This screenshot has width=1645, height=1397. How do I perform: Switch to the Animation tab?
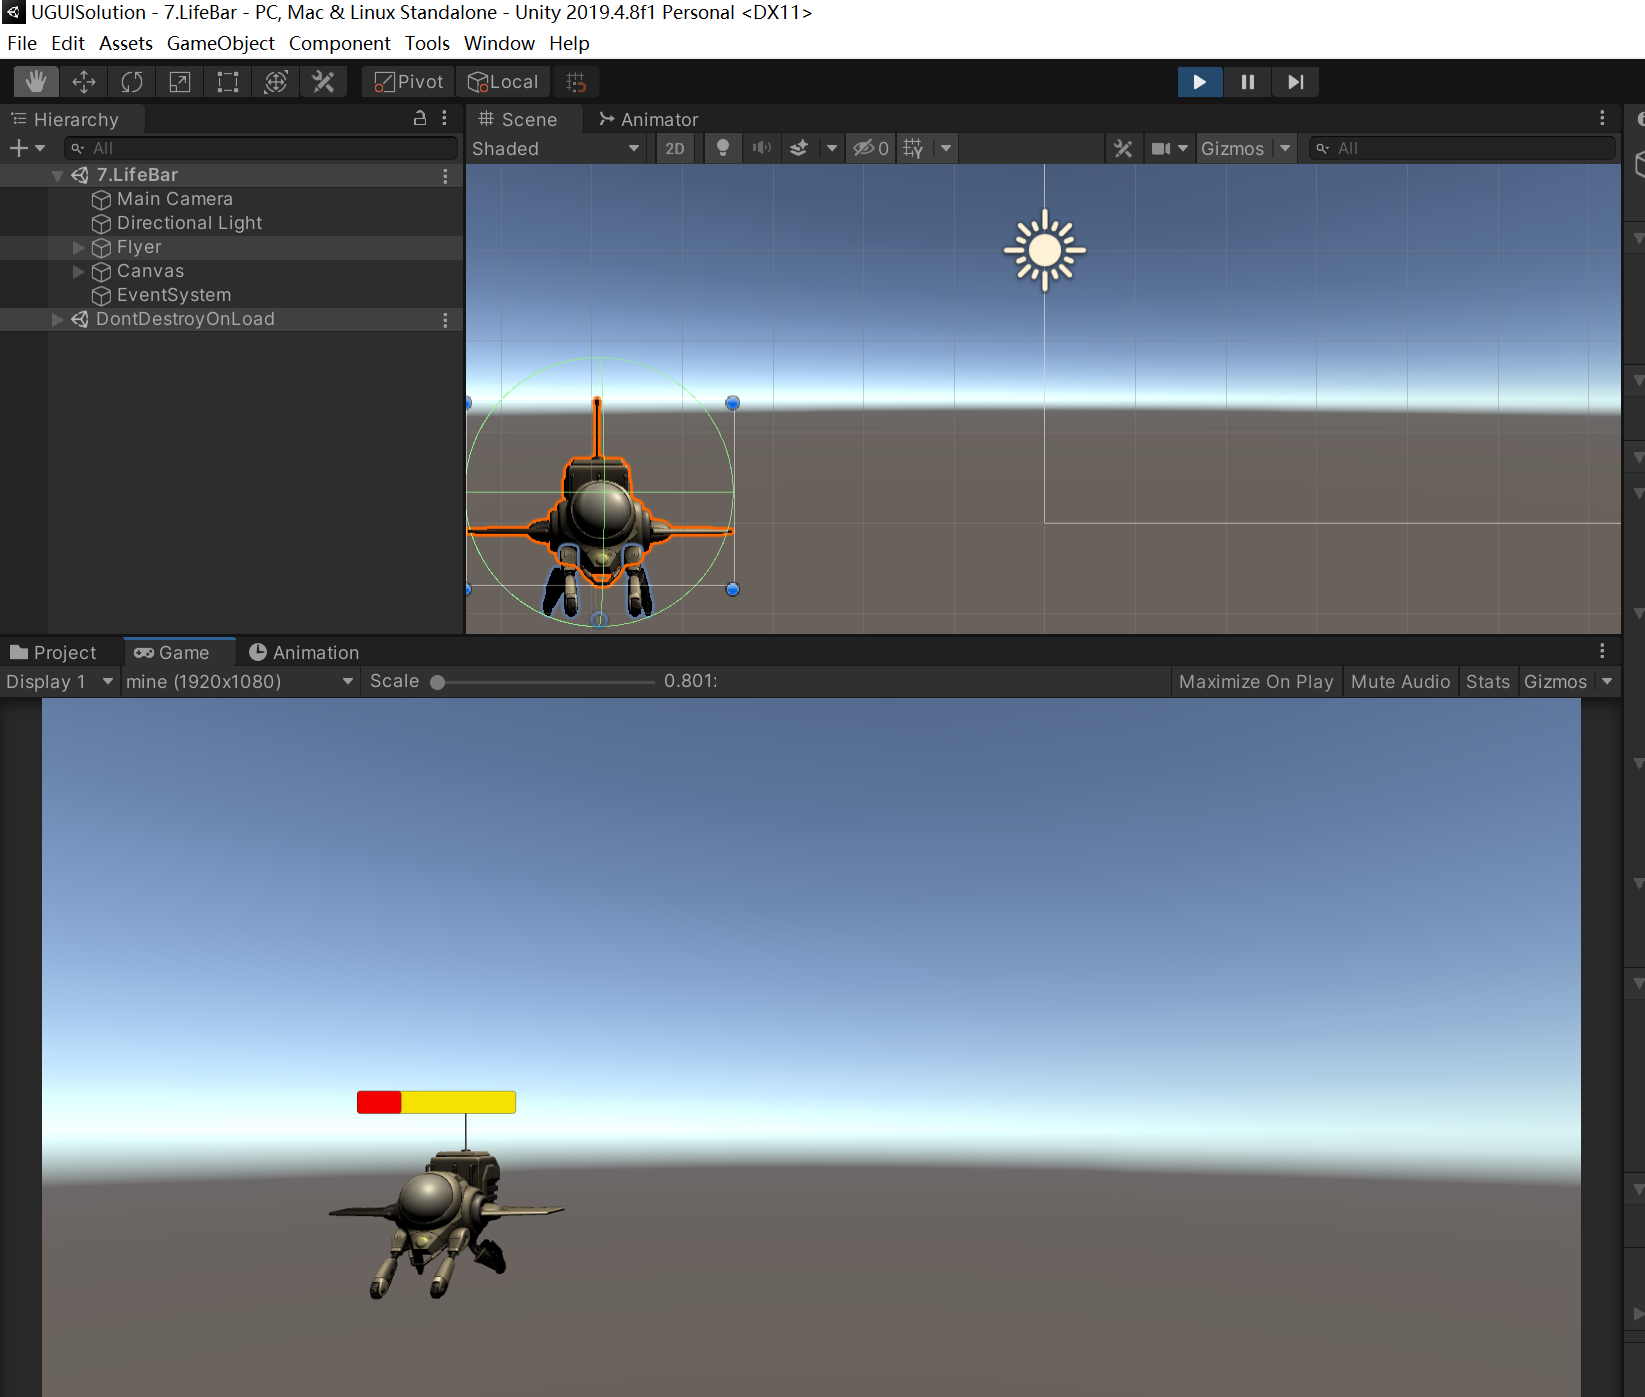click(x=304, y=653)
